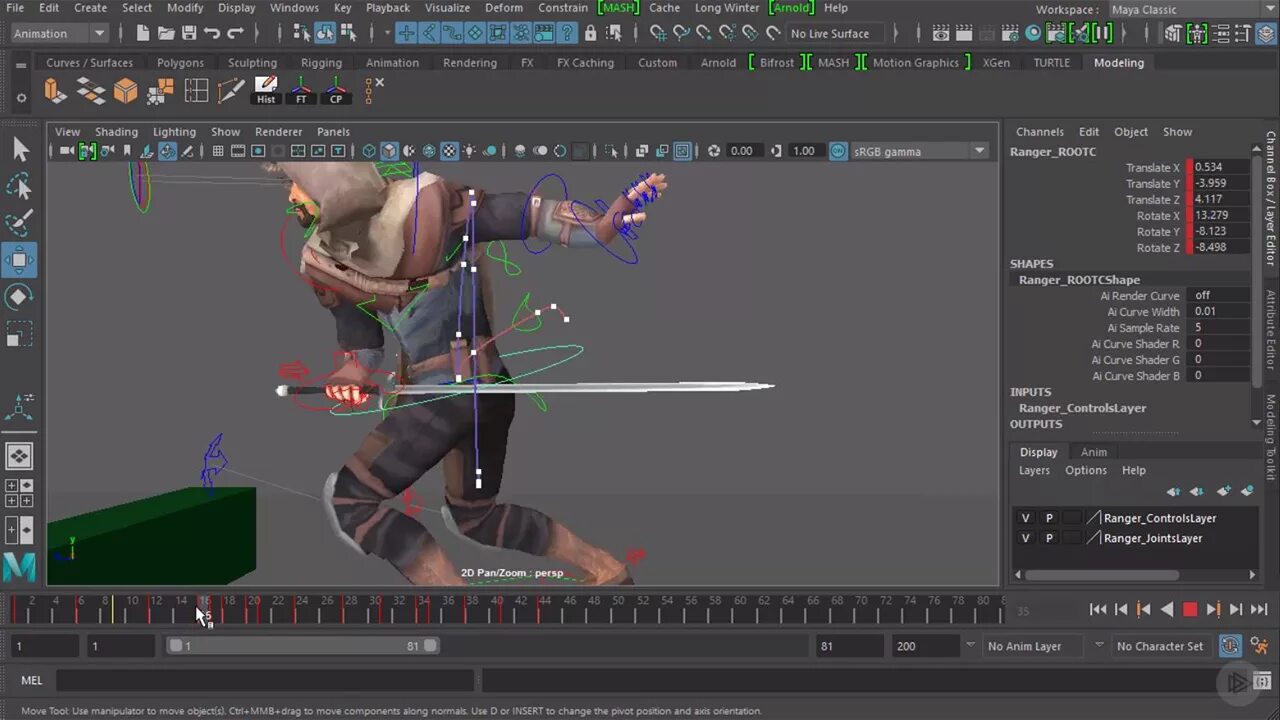Collapse the channel box outputs arrow
This screenshot has height=720, width=1280.
pyautogui.click(x=1256, y=423)
